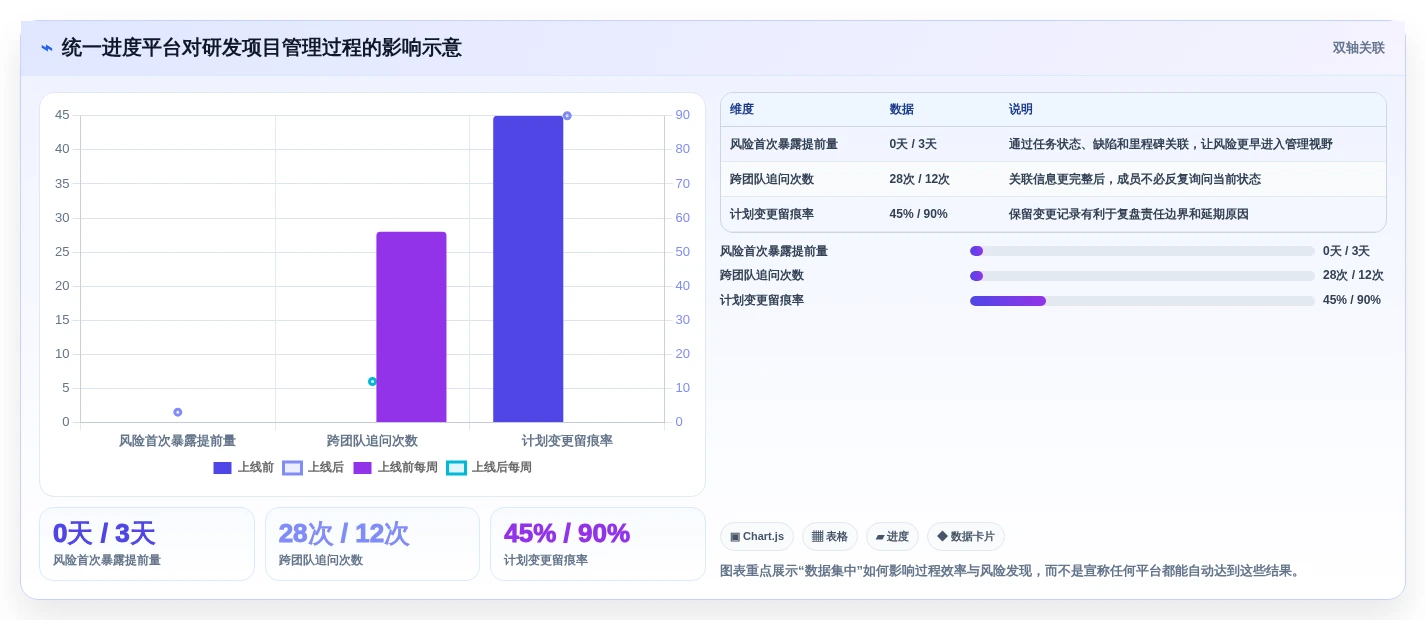Image resolution: width=1426 pixels, height=620 pixels.
Task: Click table value 0天 / 3天
Action: (913, 145)
